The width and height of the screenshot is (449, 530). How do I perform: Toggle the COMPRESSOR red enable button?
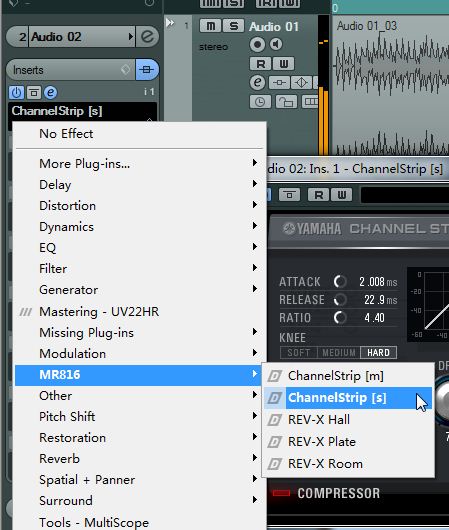pos(281,493)
